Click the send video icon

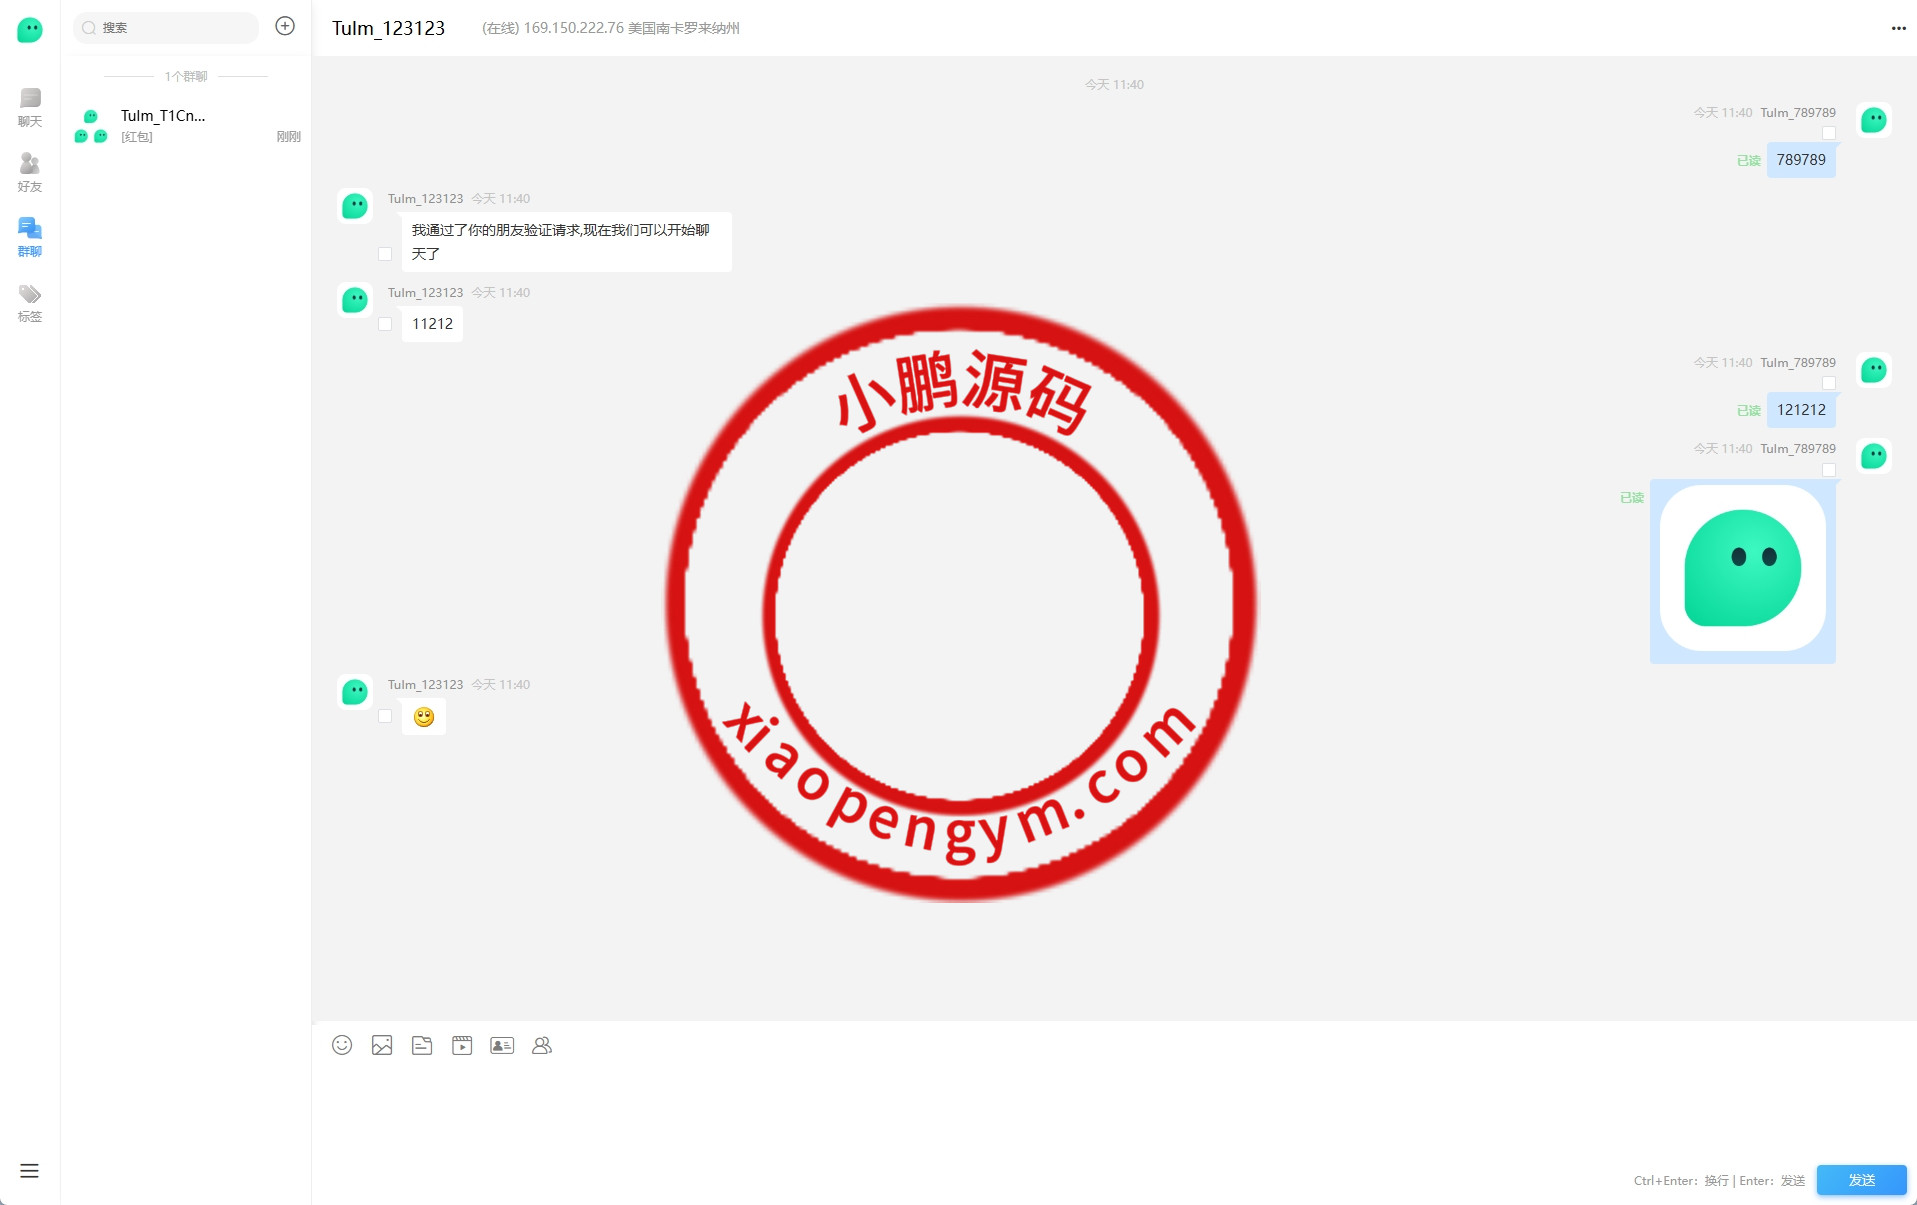pos(462,1045)
